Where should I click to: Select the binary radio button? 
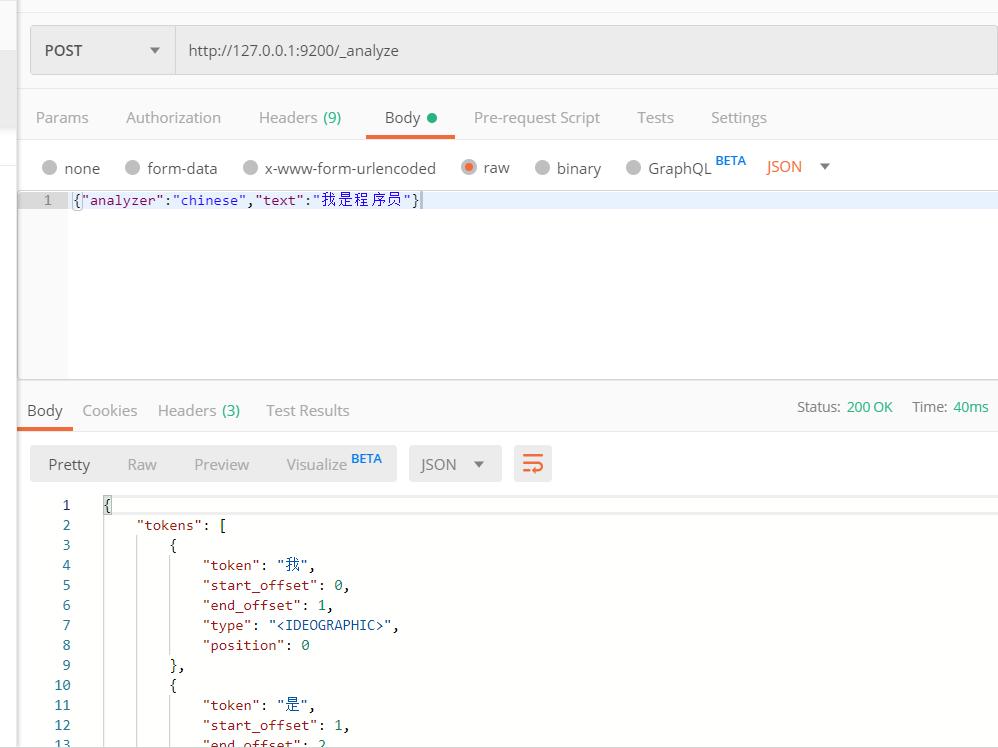(542, 167)
